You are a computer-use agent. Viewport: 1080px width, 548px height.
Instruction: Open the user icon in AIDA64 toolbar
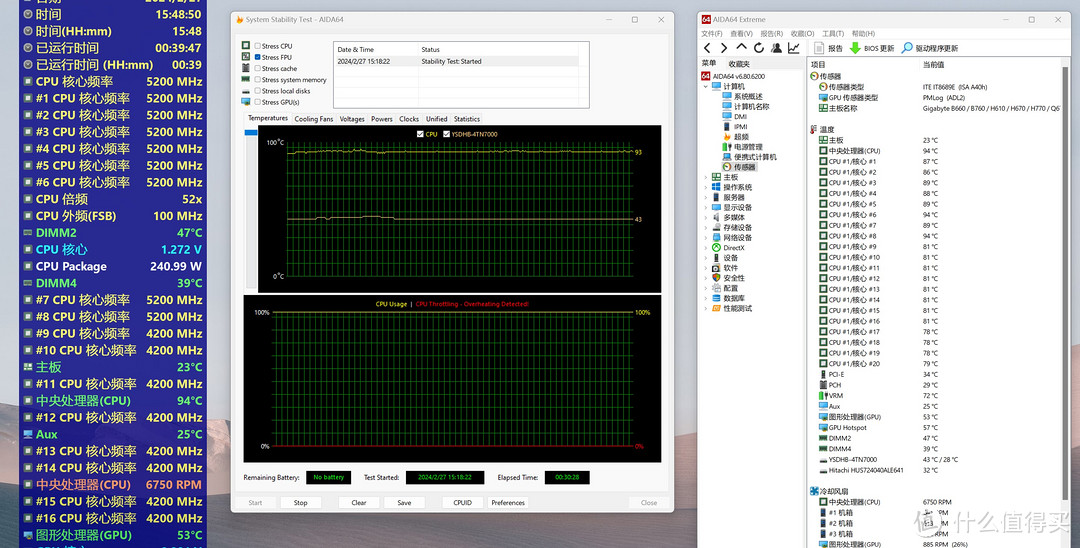click(776, 48)
